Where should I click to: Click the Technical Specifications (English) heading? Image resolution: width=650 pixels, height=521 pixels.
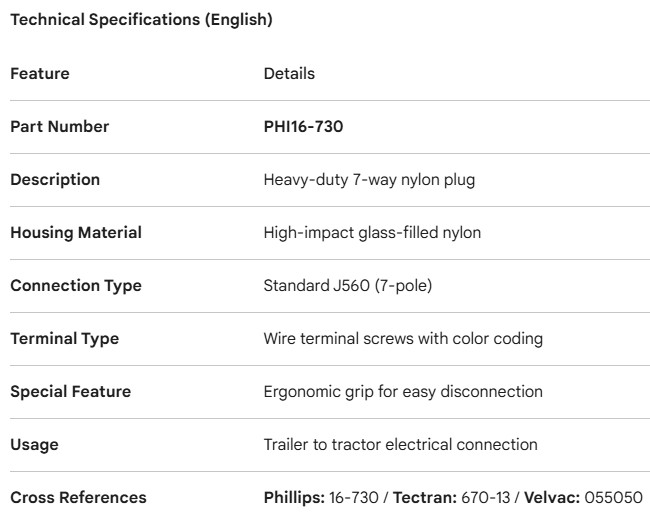pos(140,20)
